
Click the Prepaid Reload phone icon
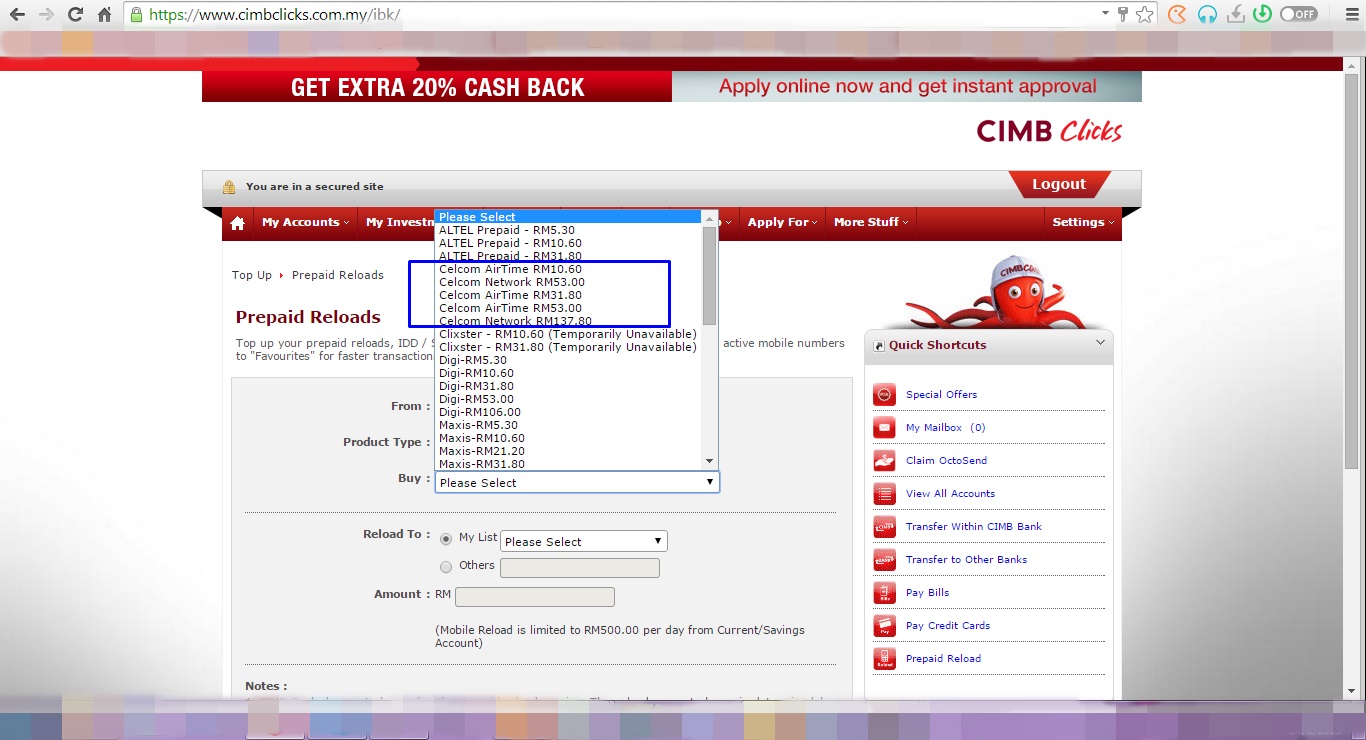coord(884,659)
